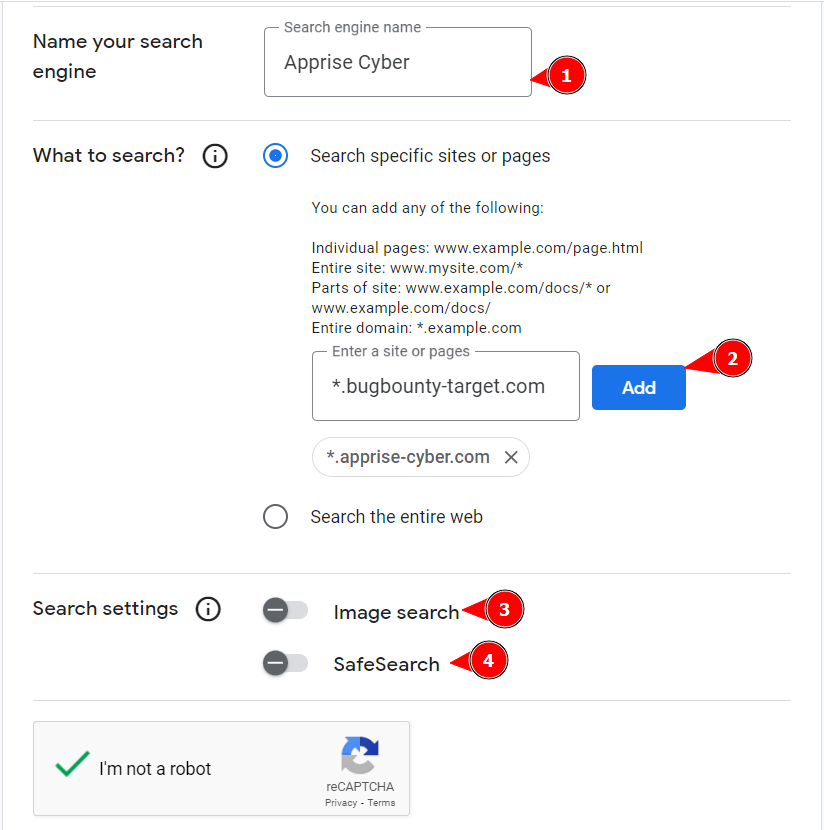Screen dimensions: 824x830
Task: Open the reCAPTCHA Terms link
Action: (x=381, y=802)
